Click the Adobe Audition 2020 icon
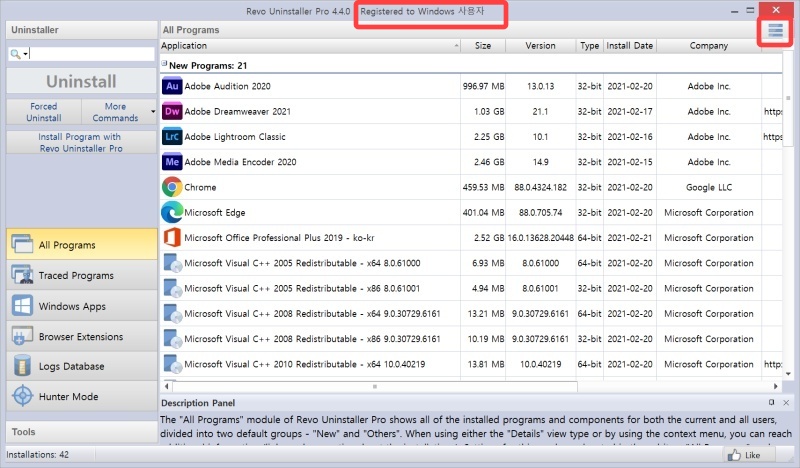Image resolution: width=800 pixels, height=468 pixels. click(x=172, y=86)
